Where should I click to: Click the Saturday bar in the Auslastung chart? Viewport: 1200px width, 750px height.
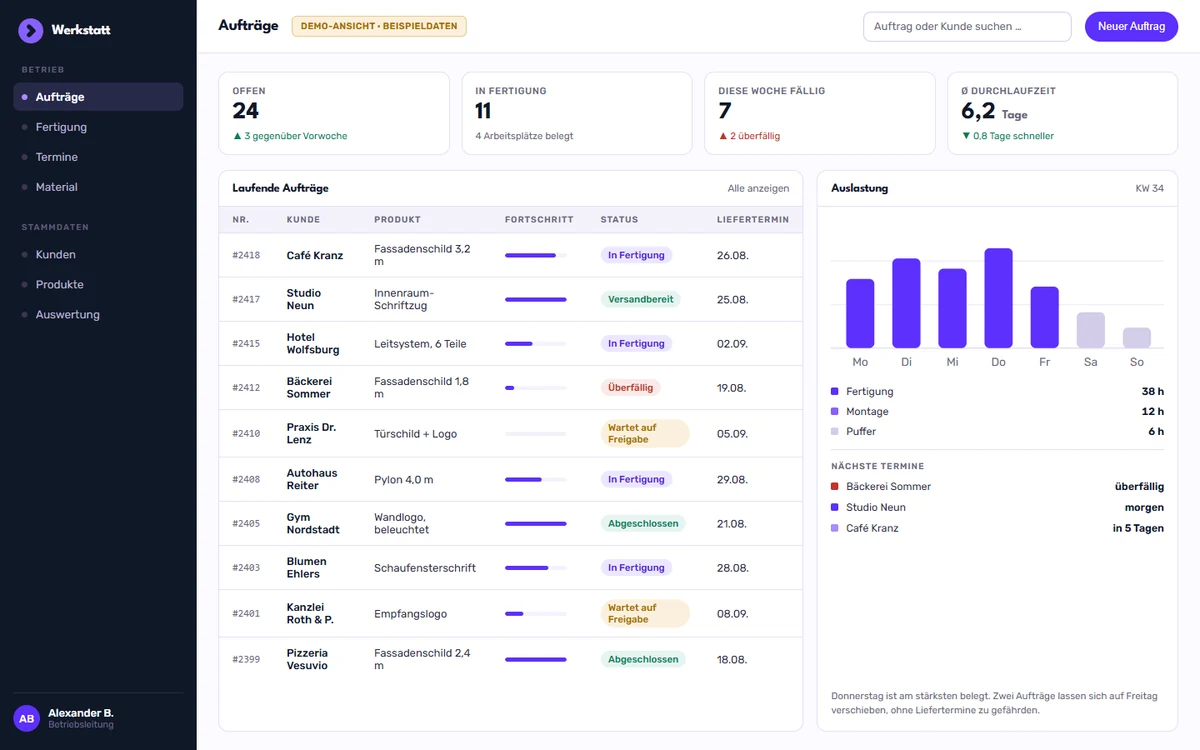(1091, 330)
